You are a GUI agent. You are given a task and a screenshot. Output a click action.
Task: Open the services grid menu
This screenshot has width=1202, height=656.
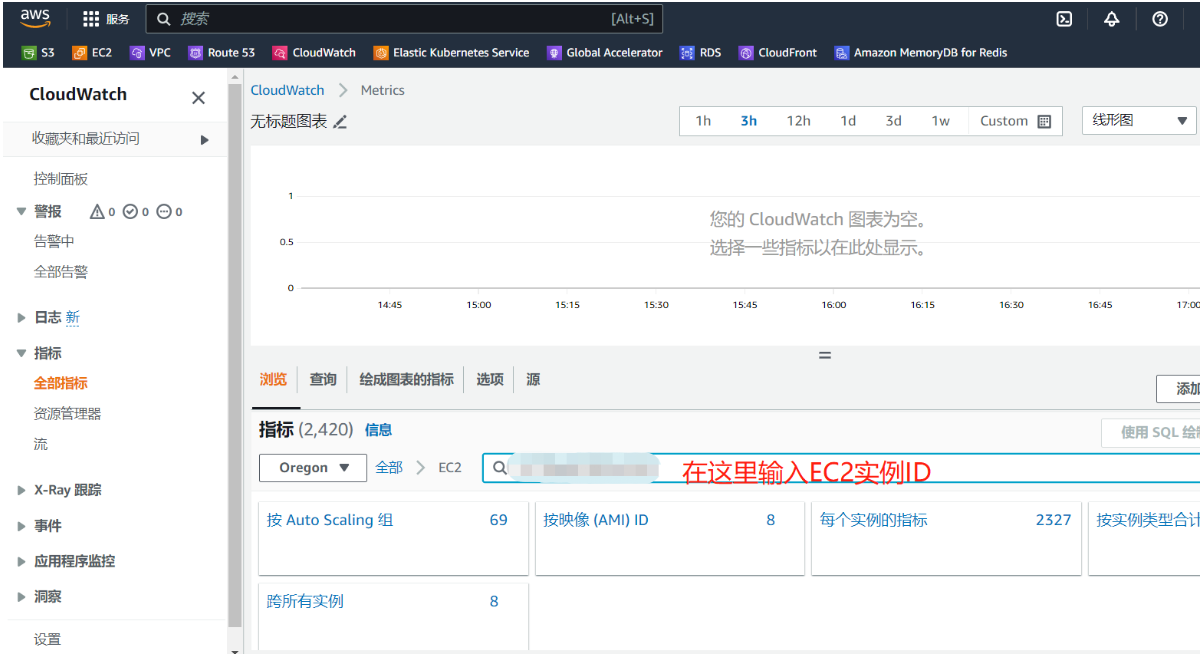pyautogui.click(x=91, y=19)
